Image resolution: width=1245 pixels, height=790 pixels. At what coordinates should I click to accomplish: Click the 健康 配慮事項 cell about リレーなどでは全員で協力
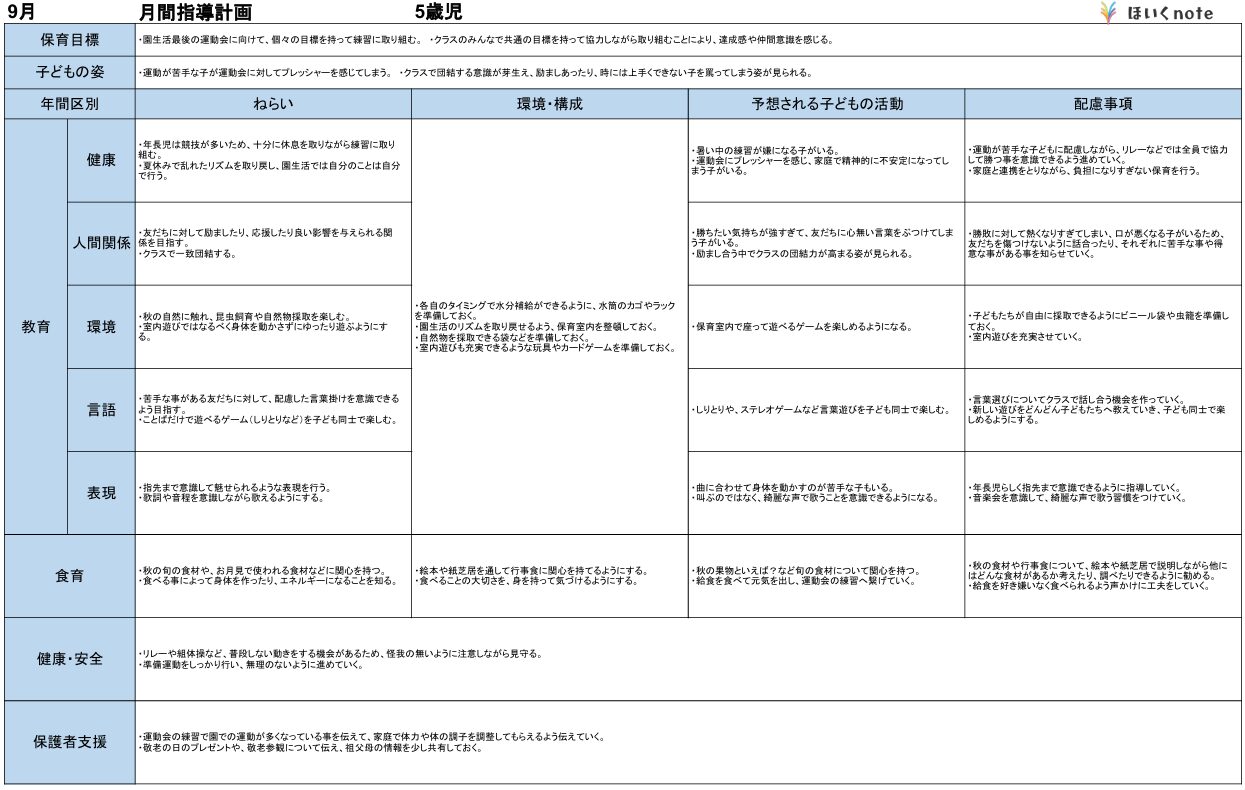click(1103, 160)
